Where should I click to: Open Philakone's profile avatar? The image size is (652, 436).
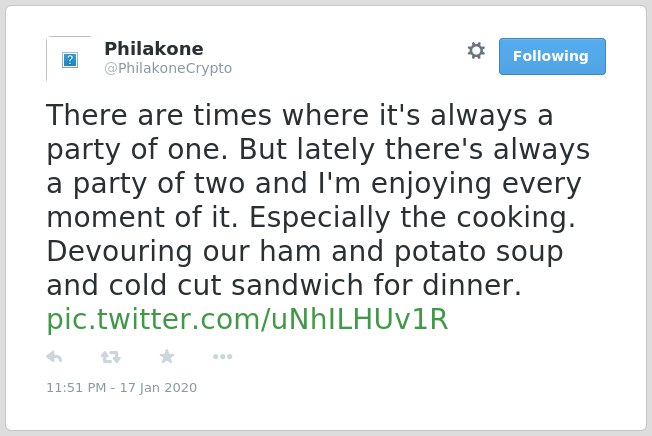[x=69, y=59]
